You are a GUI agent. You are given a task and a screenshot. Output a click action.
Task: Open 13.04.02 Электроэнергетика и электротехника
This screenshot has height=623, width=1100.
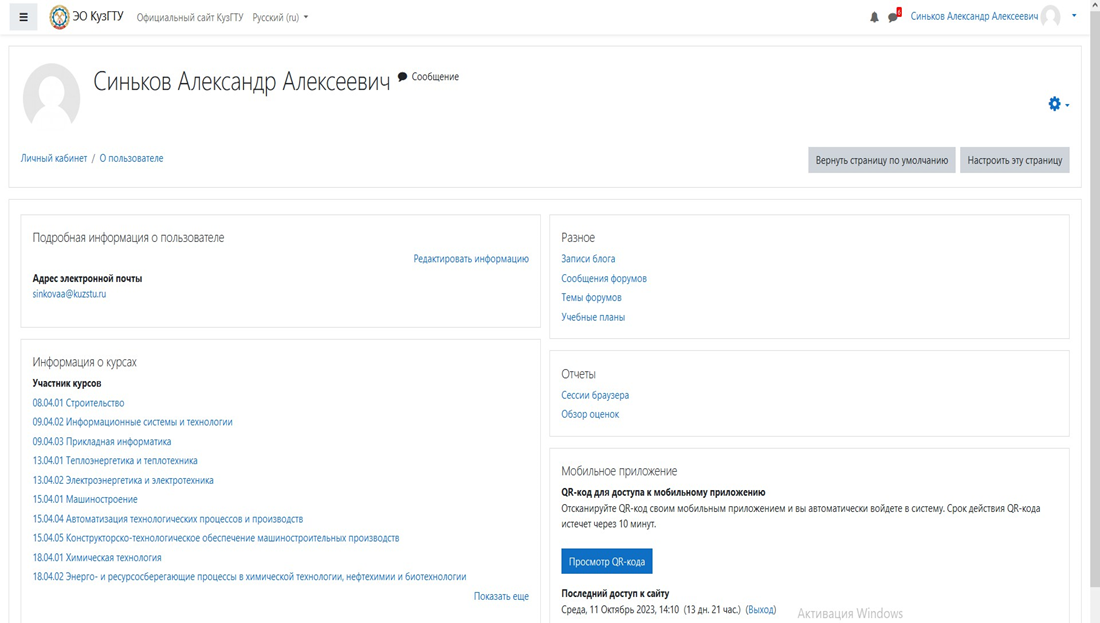[123, 481]
